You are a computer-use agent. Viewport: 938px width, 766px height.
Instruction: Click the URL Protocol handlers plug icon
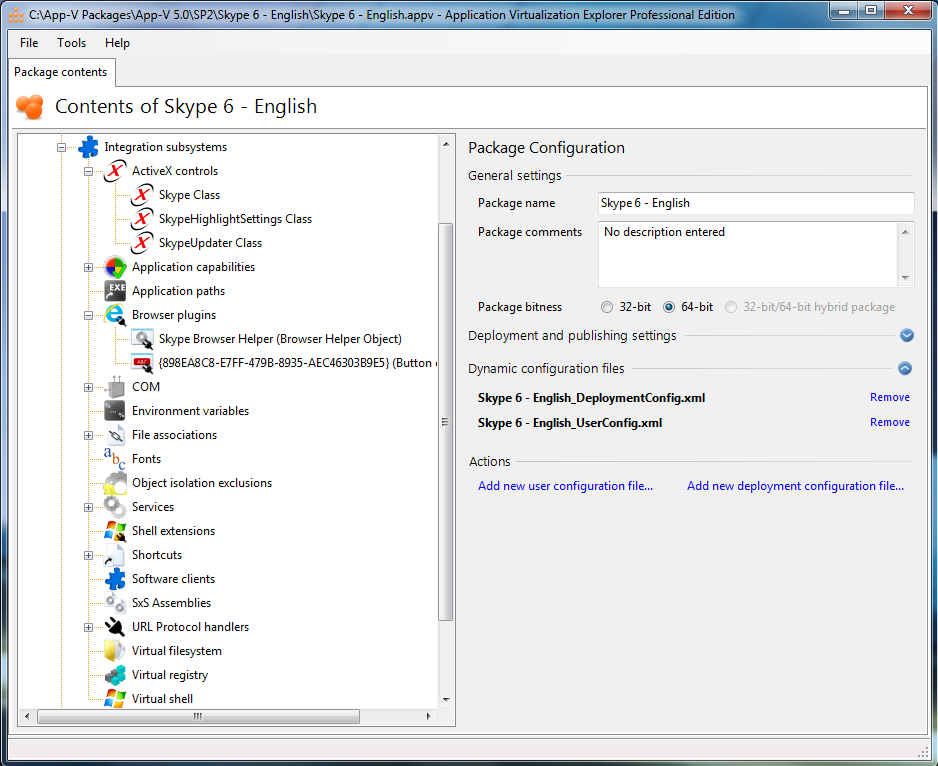tap(115, 627)
